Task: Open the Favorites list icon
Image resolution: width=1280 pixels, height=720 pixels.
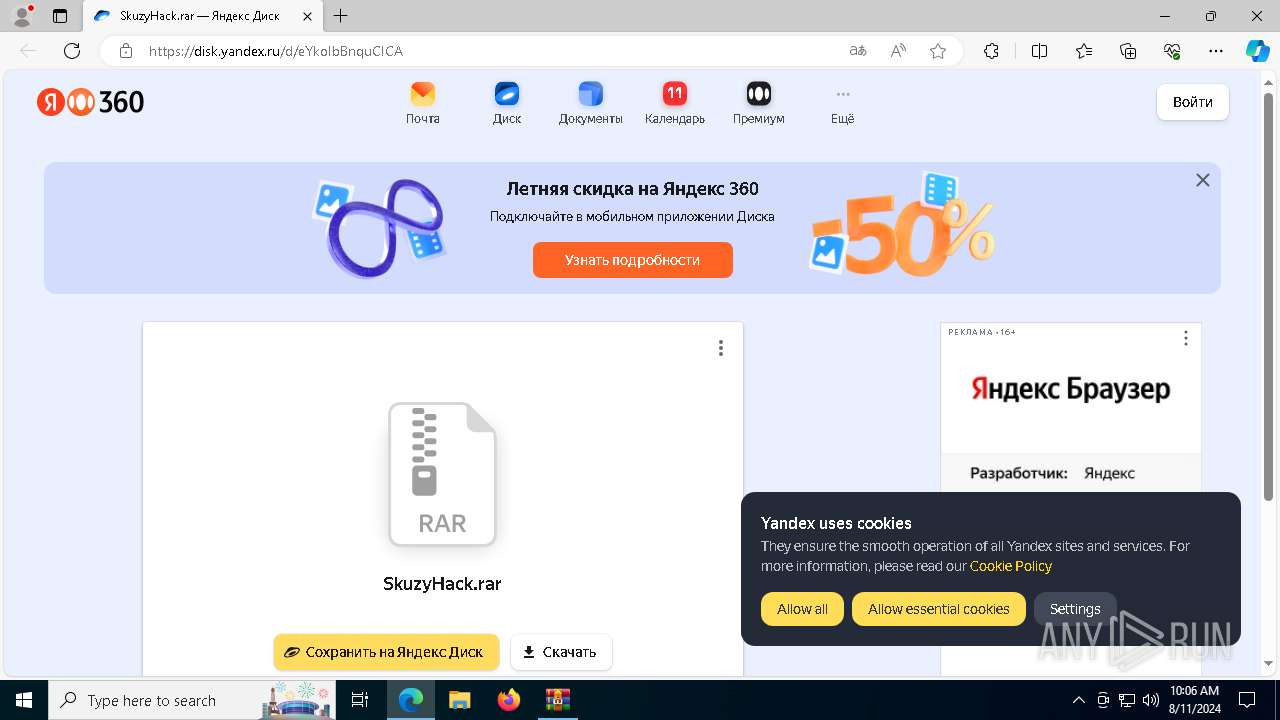Action: click(1084, 51)
